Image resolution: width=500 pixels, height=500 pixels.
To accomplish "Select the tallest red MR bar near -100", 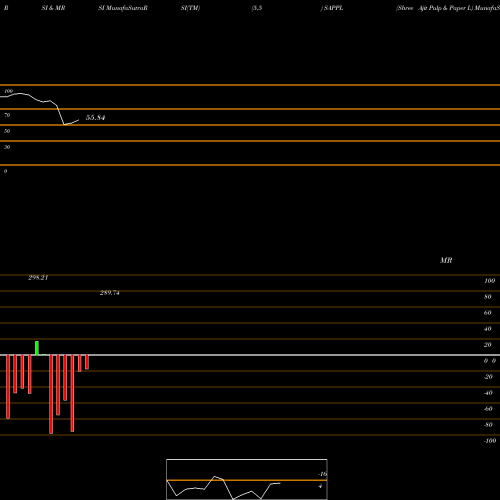I will click(51, 394).
